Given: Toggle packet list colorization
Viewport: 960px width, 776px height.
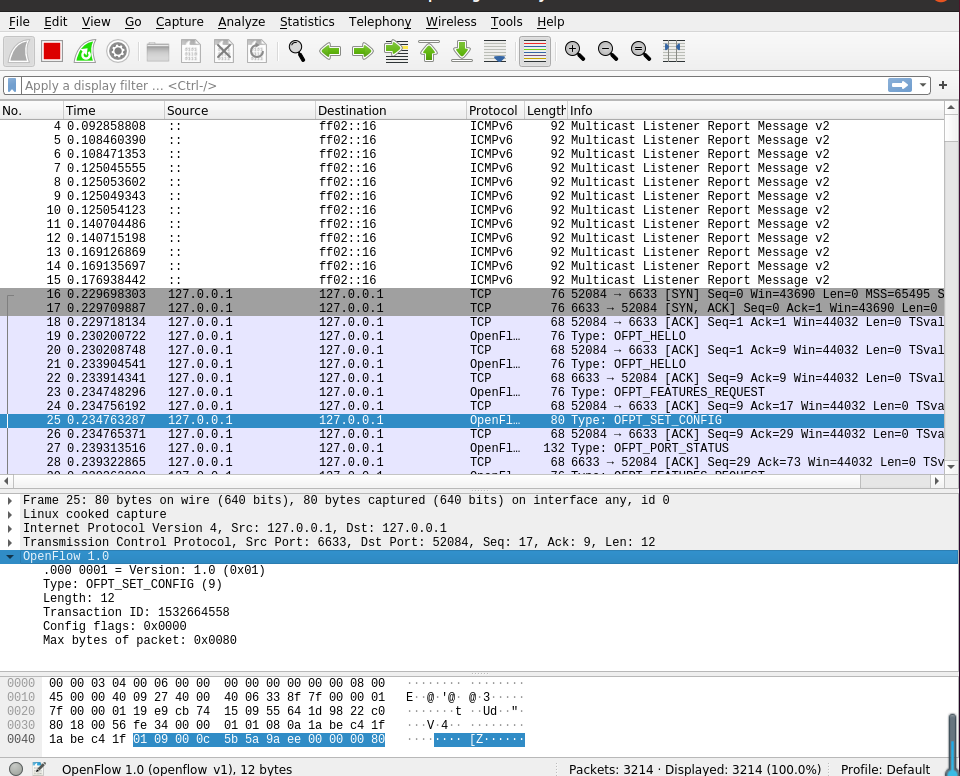Looking at the screenshot, I should [x=534, y=51].
